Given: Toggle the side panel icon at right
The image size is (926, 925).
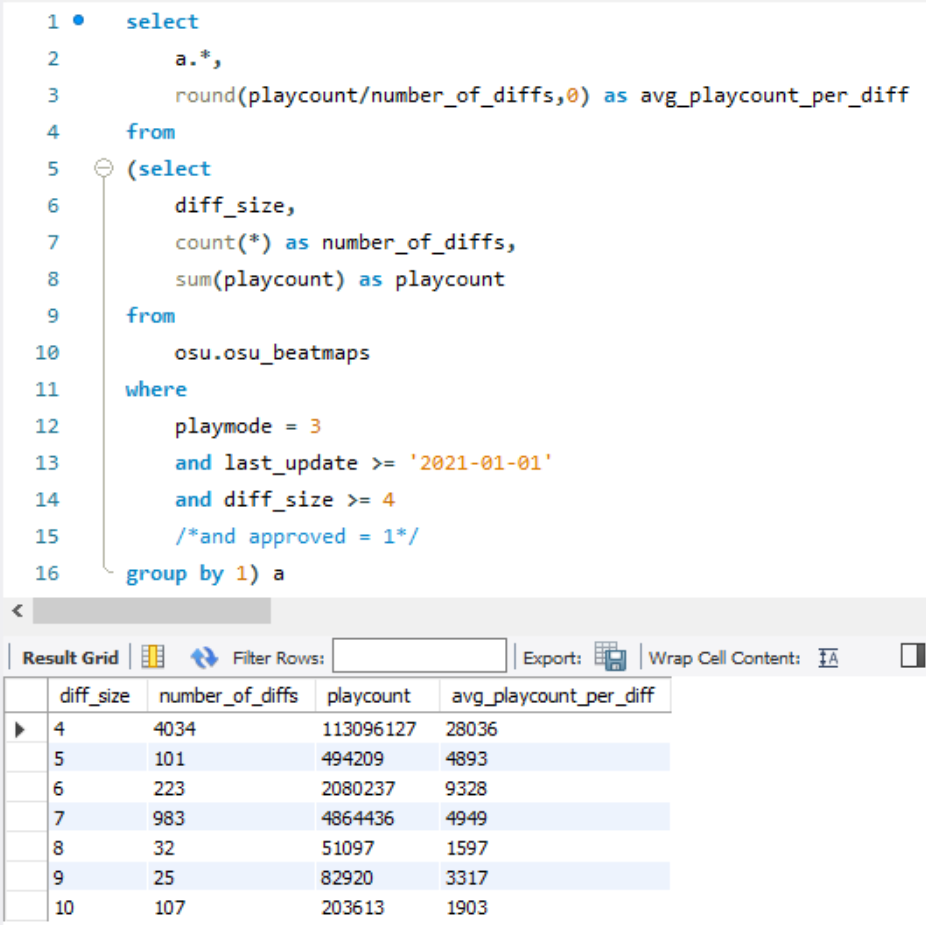Looking at the screenshot, I should pyautogui.click(x=912, y=656).
